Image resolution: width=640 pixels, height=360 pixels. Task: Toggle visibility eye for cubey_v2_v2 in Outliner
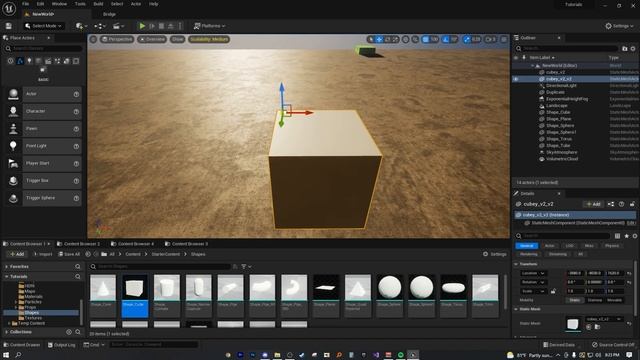point(516,79)
